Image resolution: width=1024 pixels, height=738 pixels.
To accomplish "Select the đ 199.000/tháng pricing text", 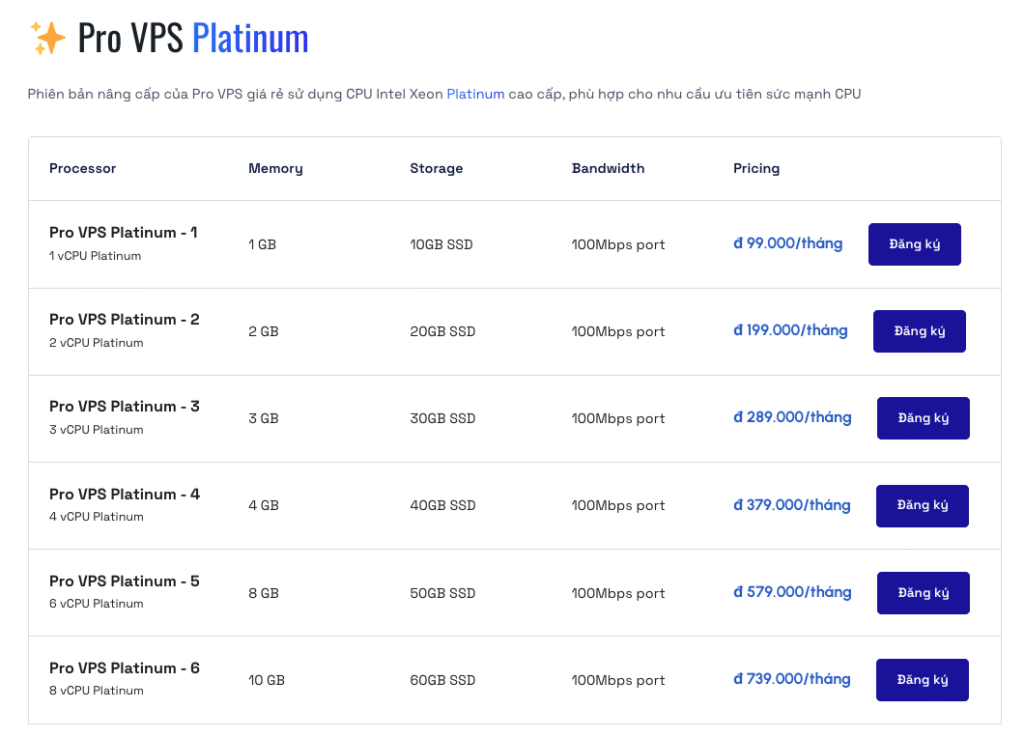I will click(790, 331).
